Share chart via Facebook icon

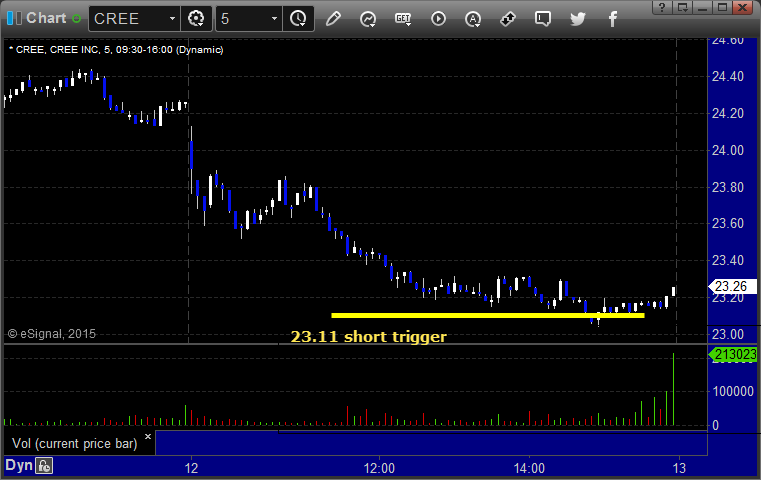(x=613, y=19)
